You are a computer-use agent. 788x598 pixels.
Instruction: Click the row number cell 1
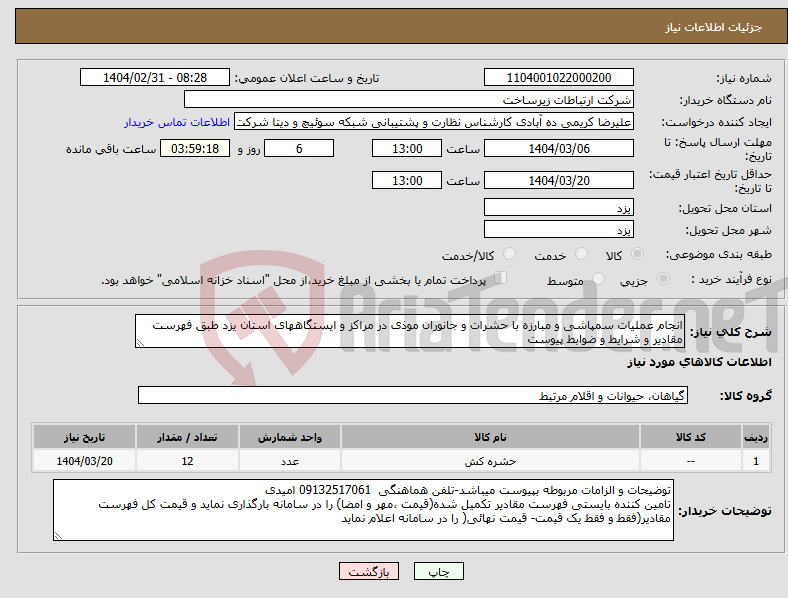click(756, 461)
